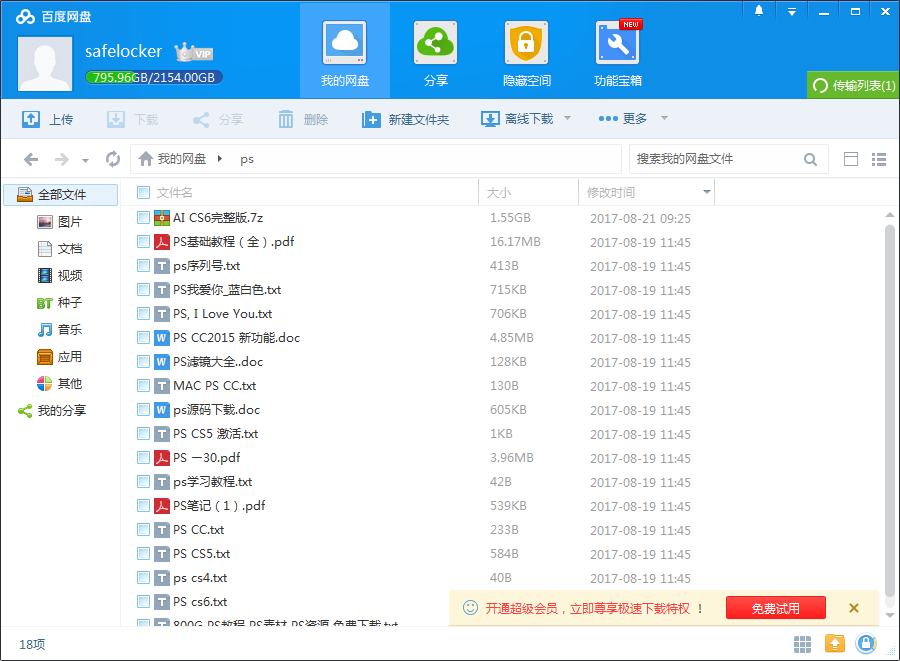The image size is (900, 661).
Task: Click the 分享 toolbar button
Action: (x=218, y=119)
